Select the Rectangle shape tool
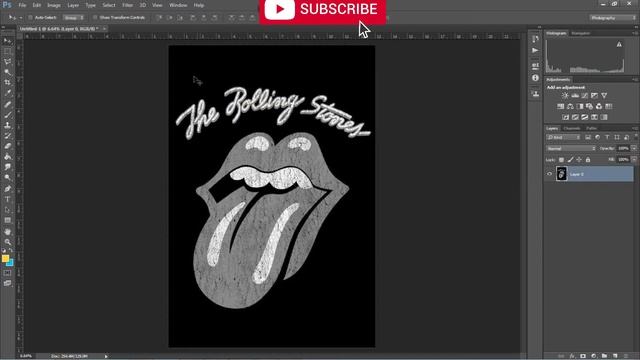 (7, 220)
